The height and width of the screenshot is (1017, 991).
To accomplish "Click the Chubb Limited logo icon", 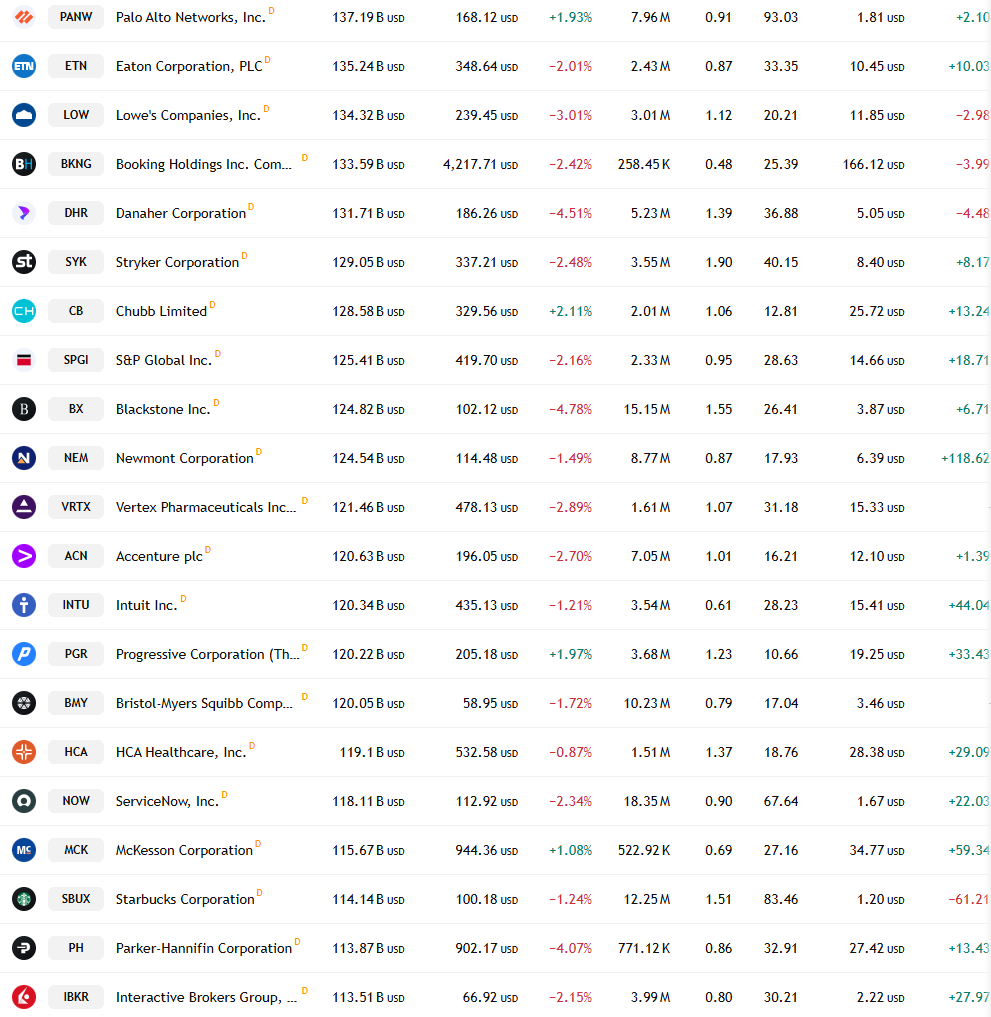I will [x=24, y=311].
